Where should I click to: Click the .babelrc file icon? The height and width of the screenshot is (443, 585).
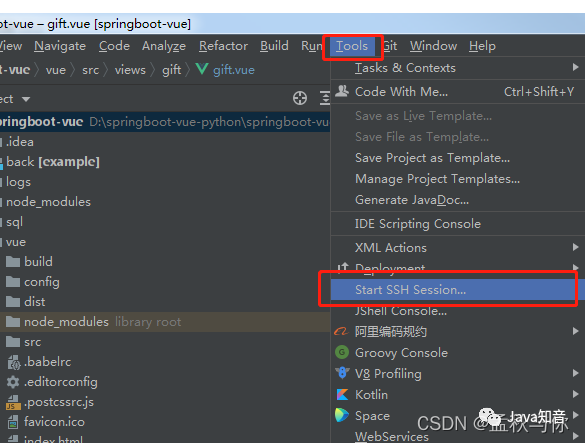(14, 362)
